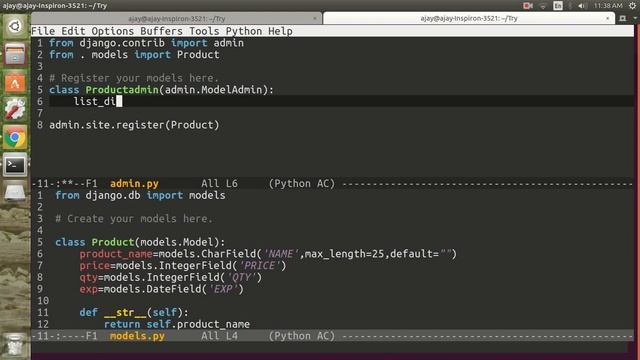Screen dimensions: 640x360
Task: Click 'All L6' position in admin.py mode line
Action: (219, 184)
